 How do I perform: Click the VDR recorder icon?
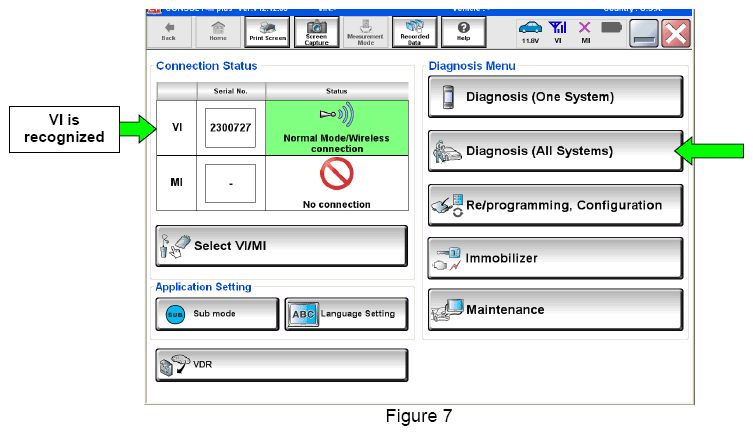pyautogui.click(x=175, y=365)
